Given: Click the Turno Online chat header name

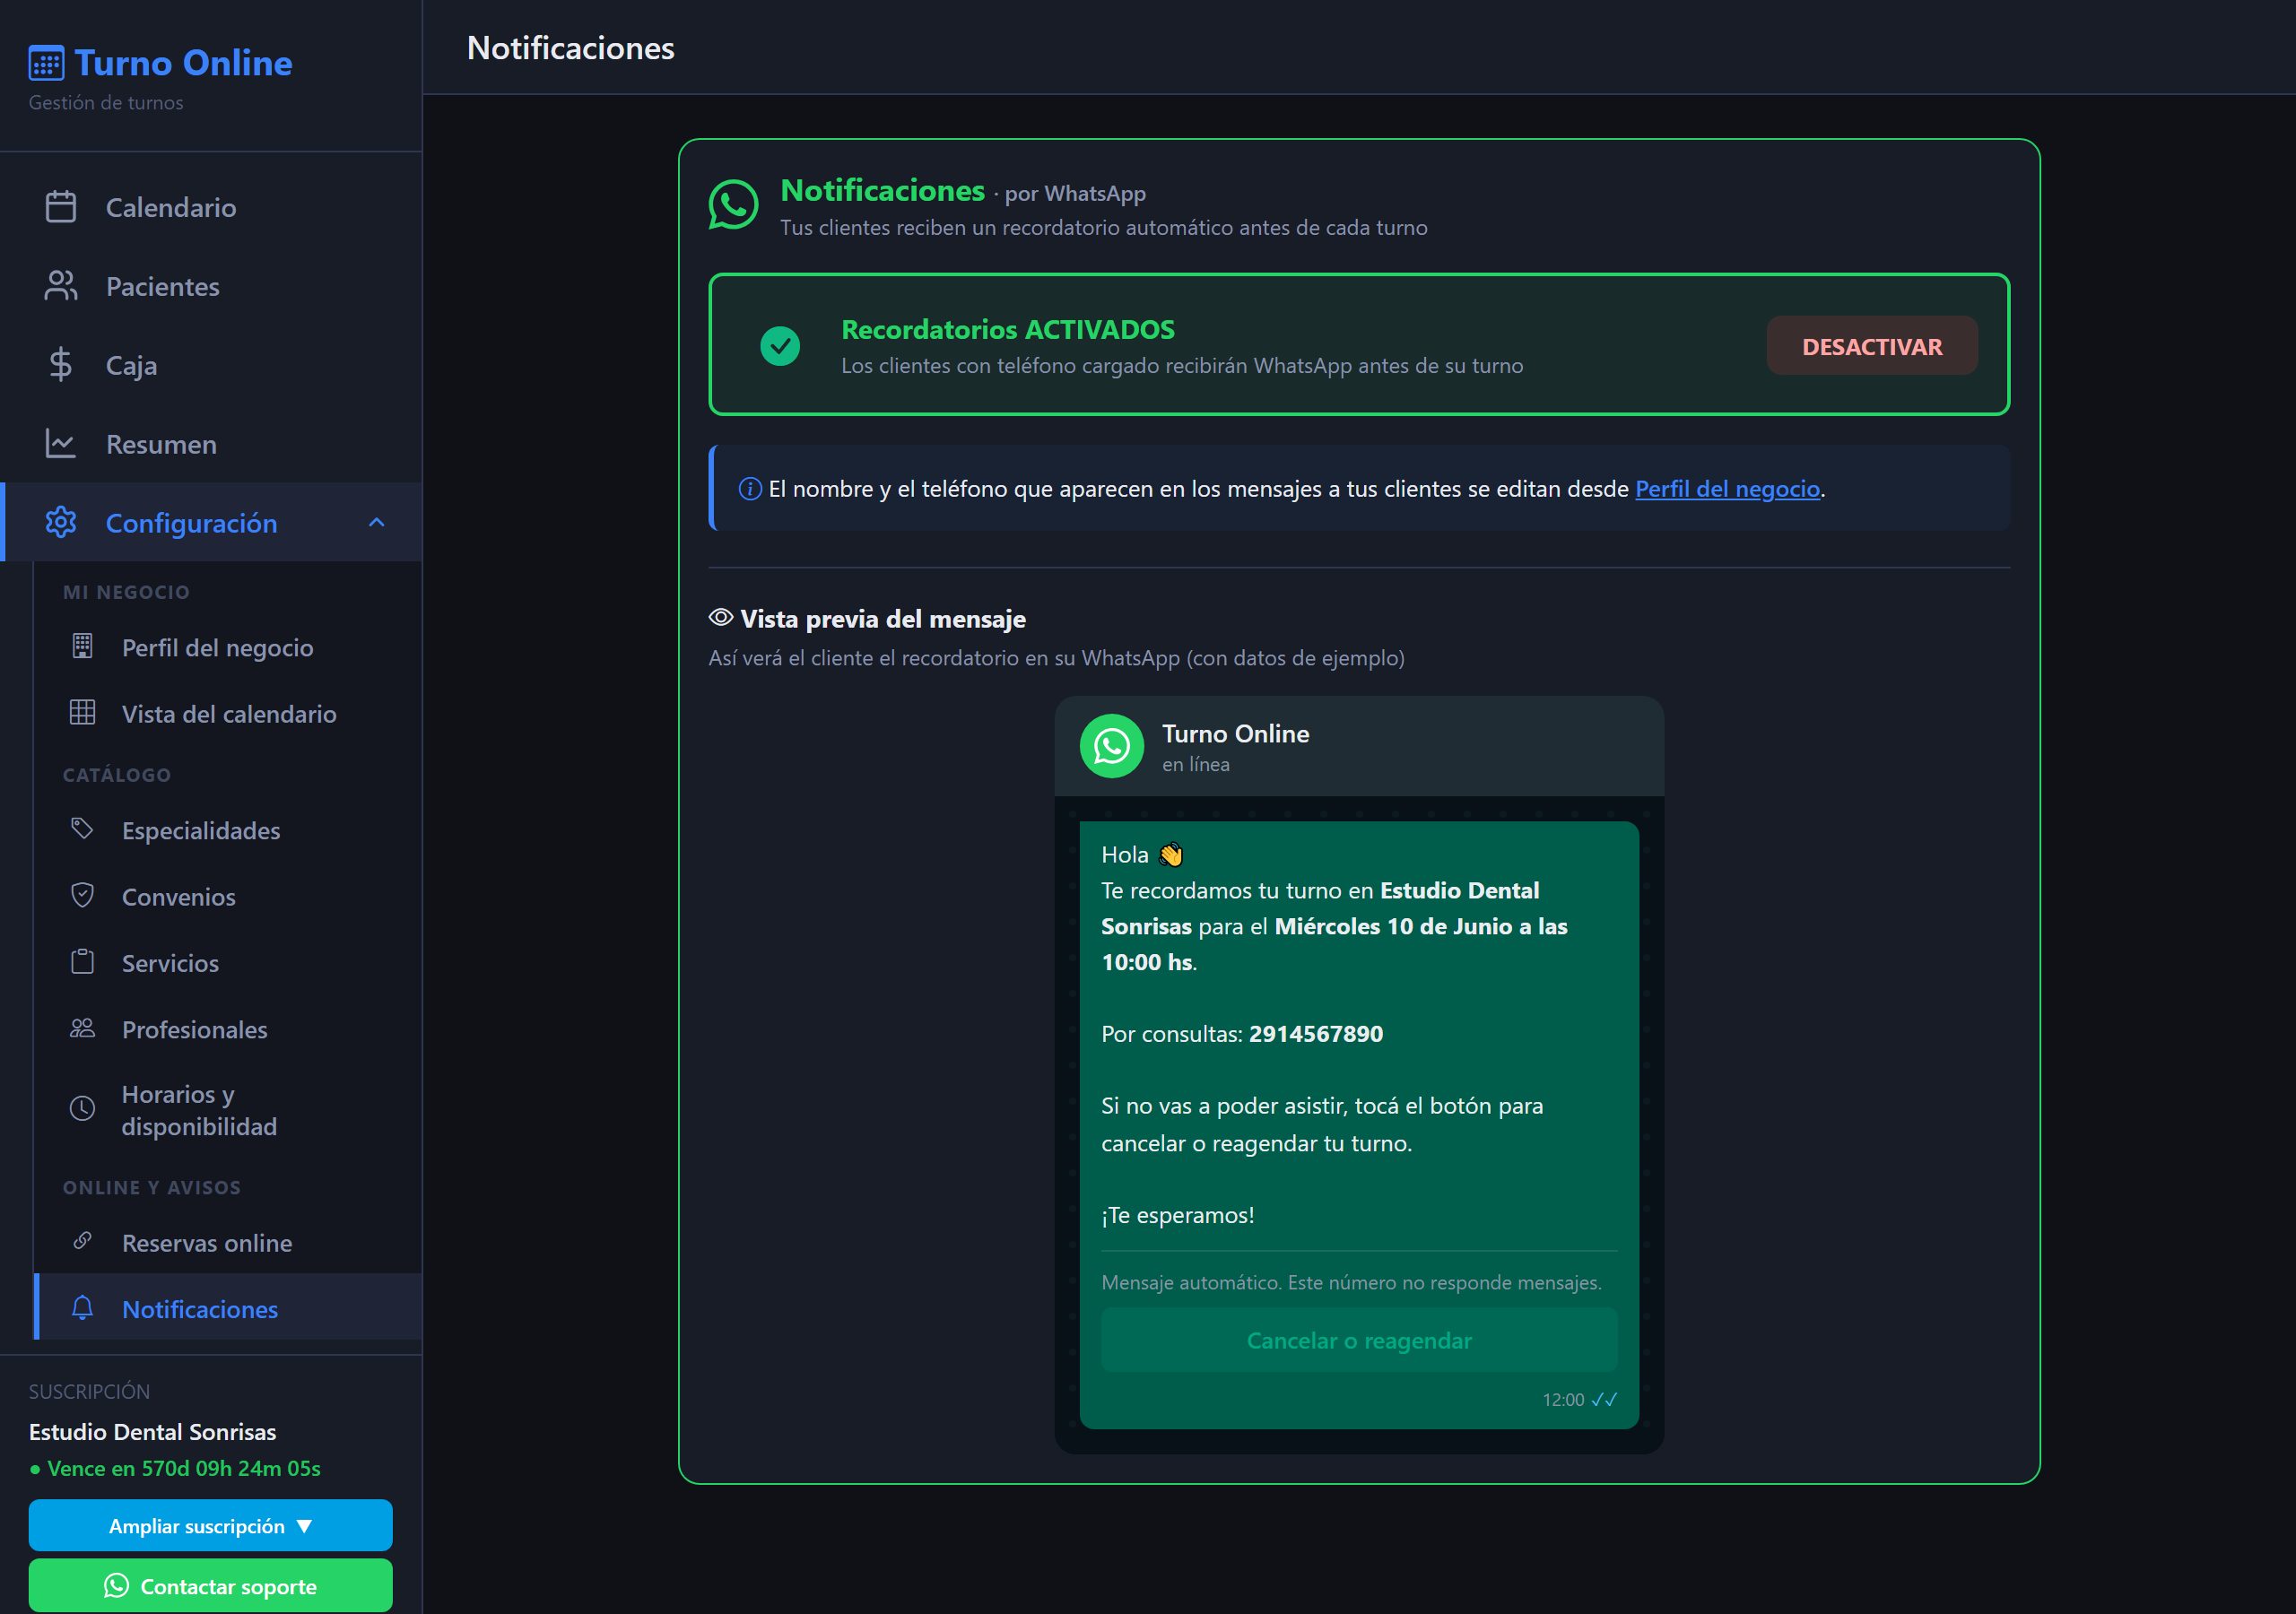Looking at the screenshot, I should coord(1236,733).
